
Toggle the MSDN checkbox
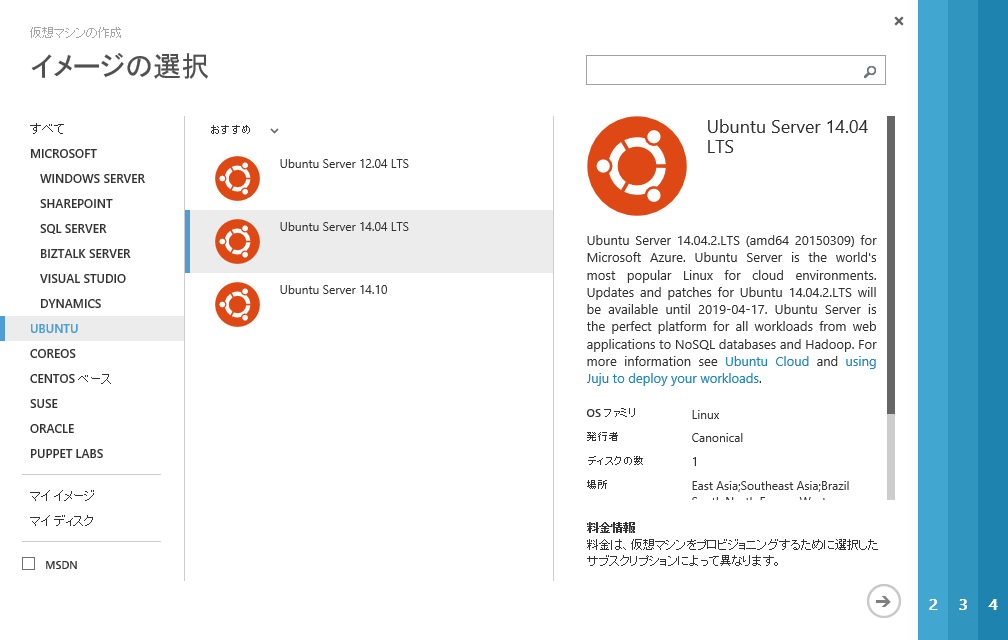coord(29,564)
